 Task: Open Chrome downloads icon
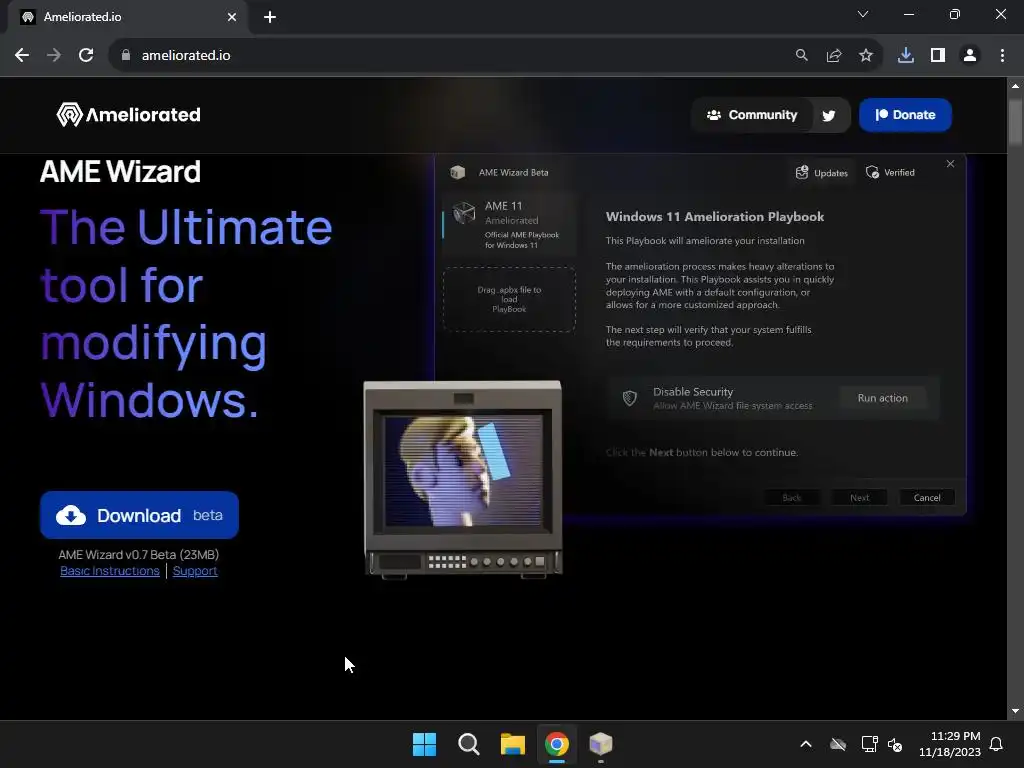click(x=905, y=56)
